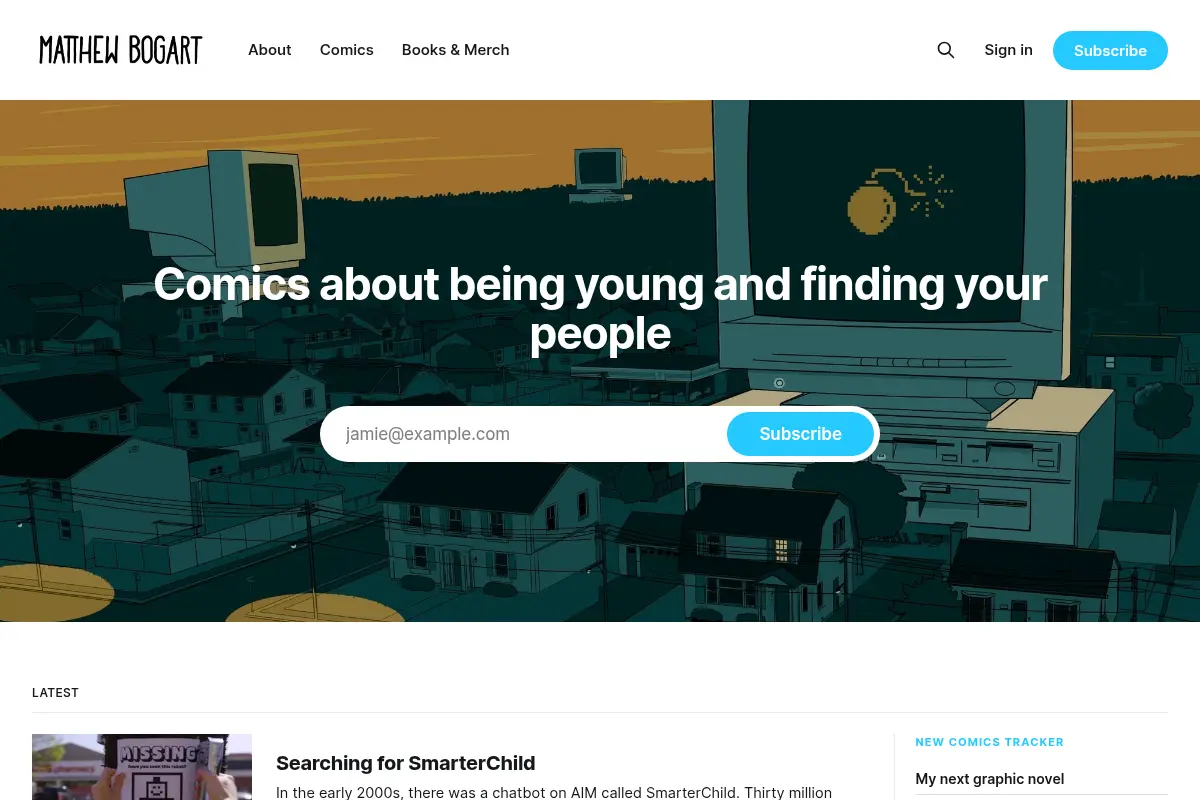Click the small floating monitor in sky
Viewport: 1200px width, 800px height.
(599, 176)
